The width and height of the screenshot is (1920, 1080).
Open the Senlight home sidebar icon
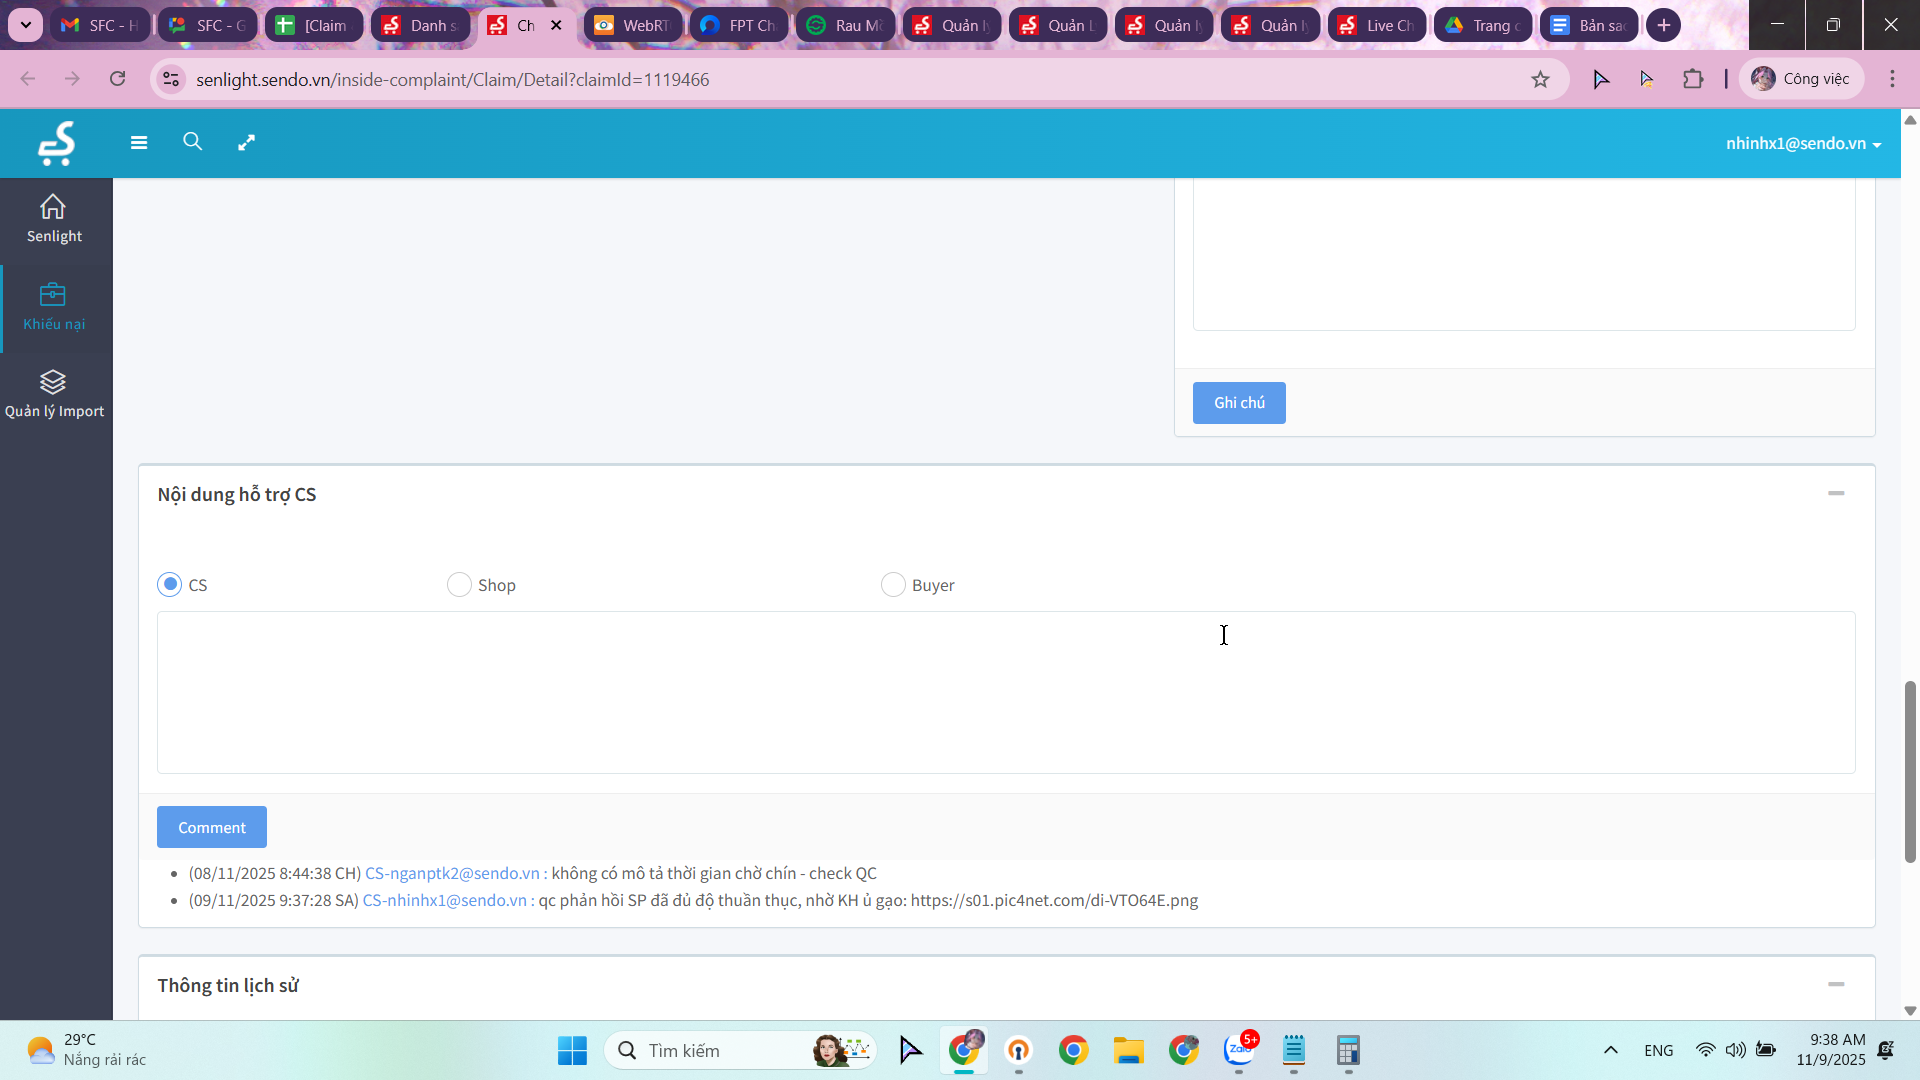pos(53,207)
